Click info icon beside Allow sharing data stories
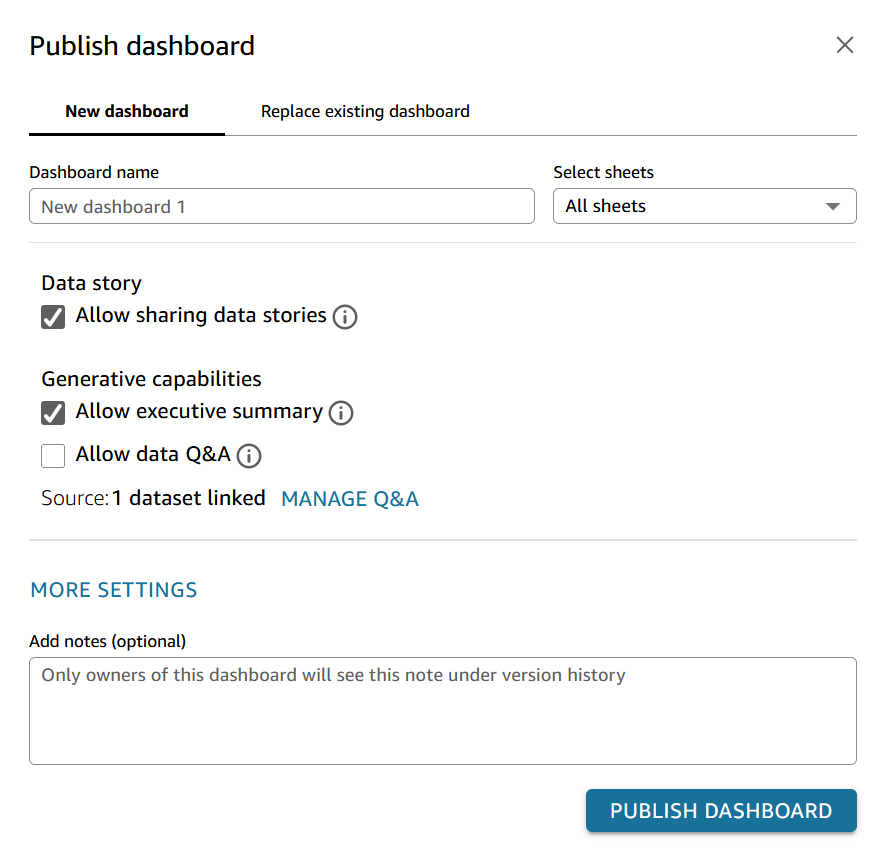This screenshot has width=885, height=852. [345, 317]
